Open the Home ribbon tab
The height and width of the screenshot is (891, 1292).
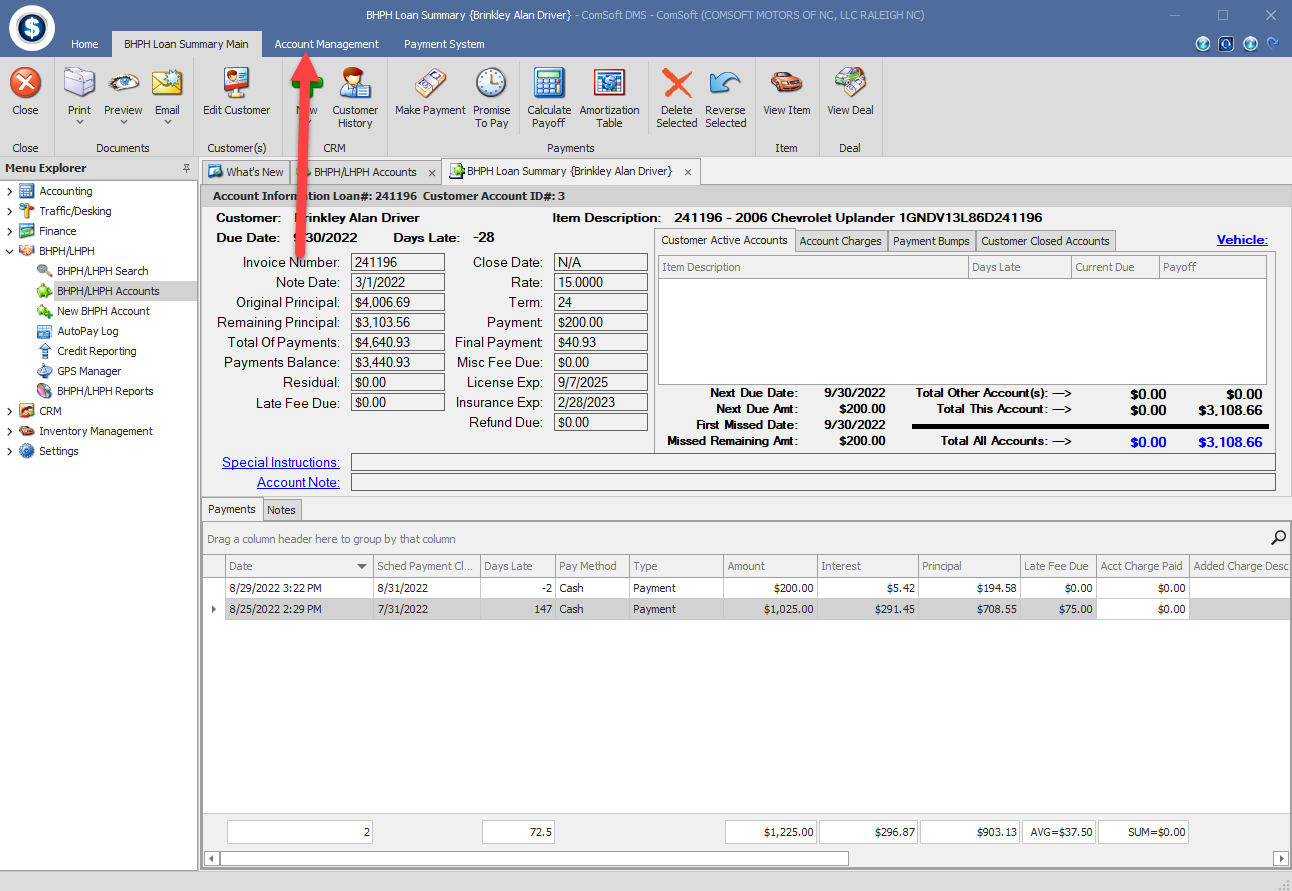[85, 44]
